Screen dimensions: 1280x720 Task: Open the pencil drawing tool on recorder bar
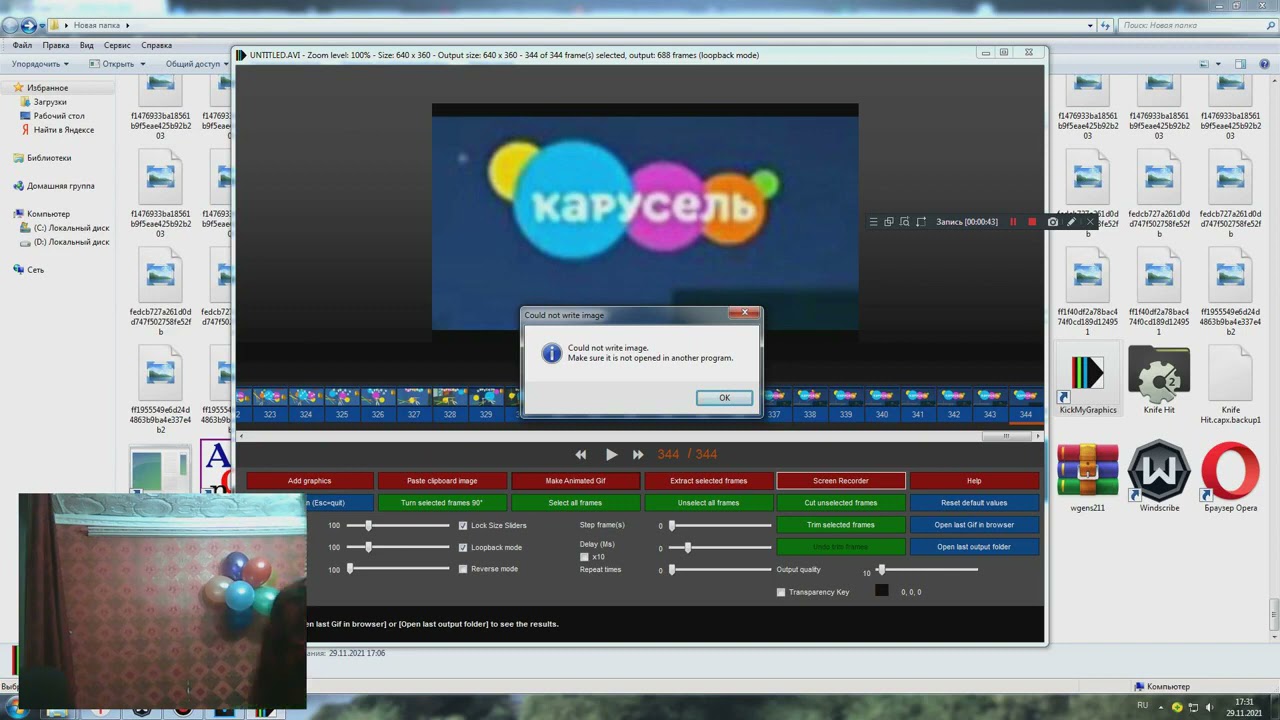click(1071, 222)
